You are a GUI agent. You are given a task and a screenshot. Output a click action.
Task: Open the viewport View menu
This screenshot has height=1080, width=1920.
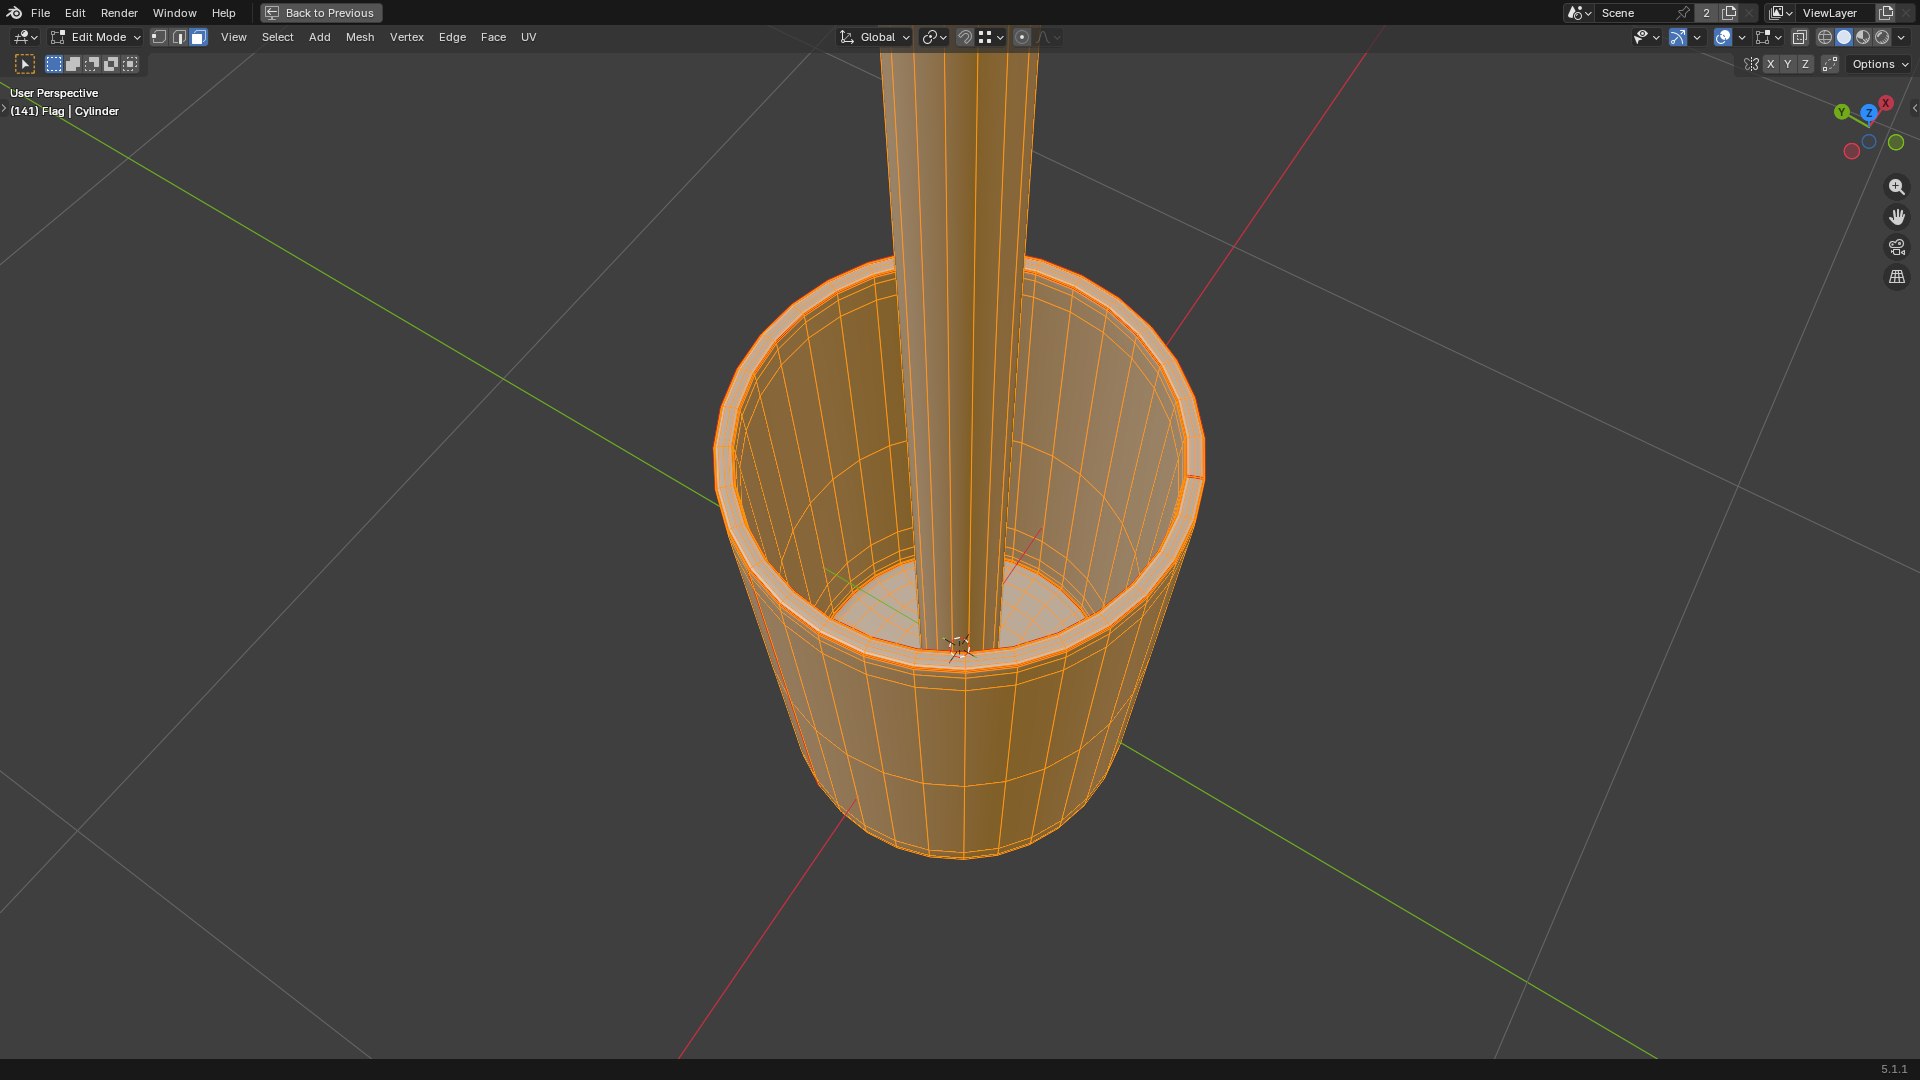pos(233,37)
